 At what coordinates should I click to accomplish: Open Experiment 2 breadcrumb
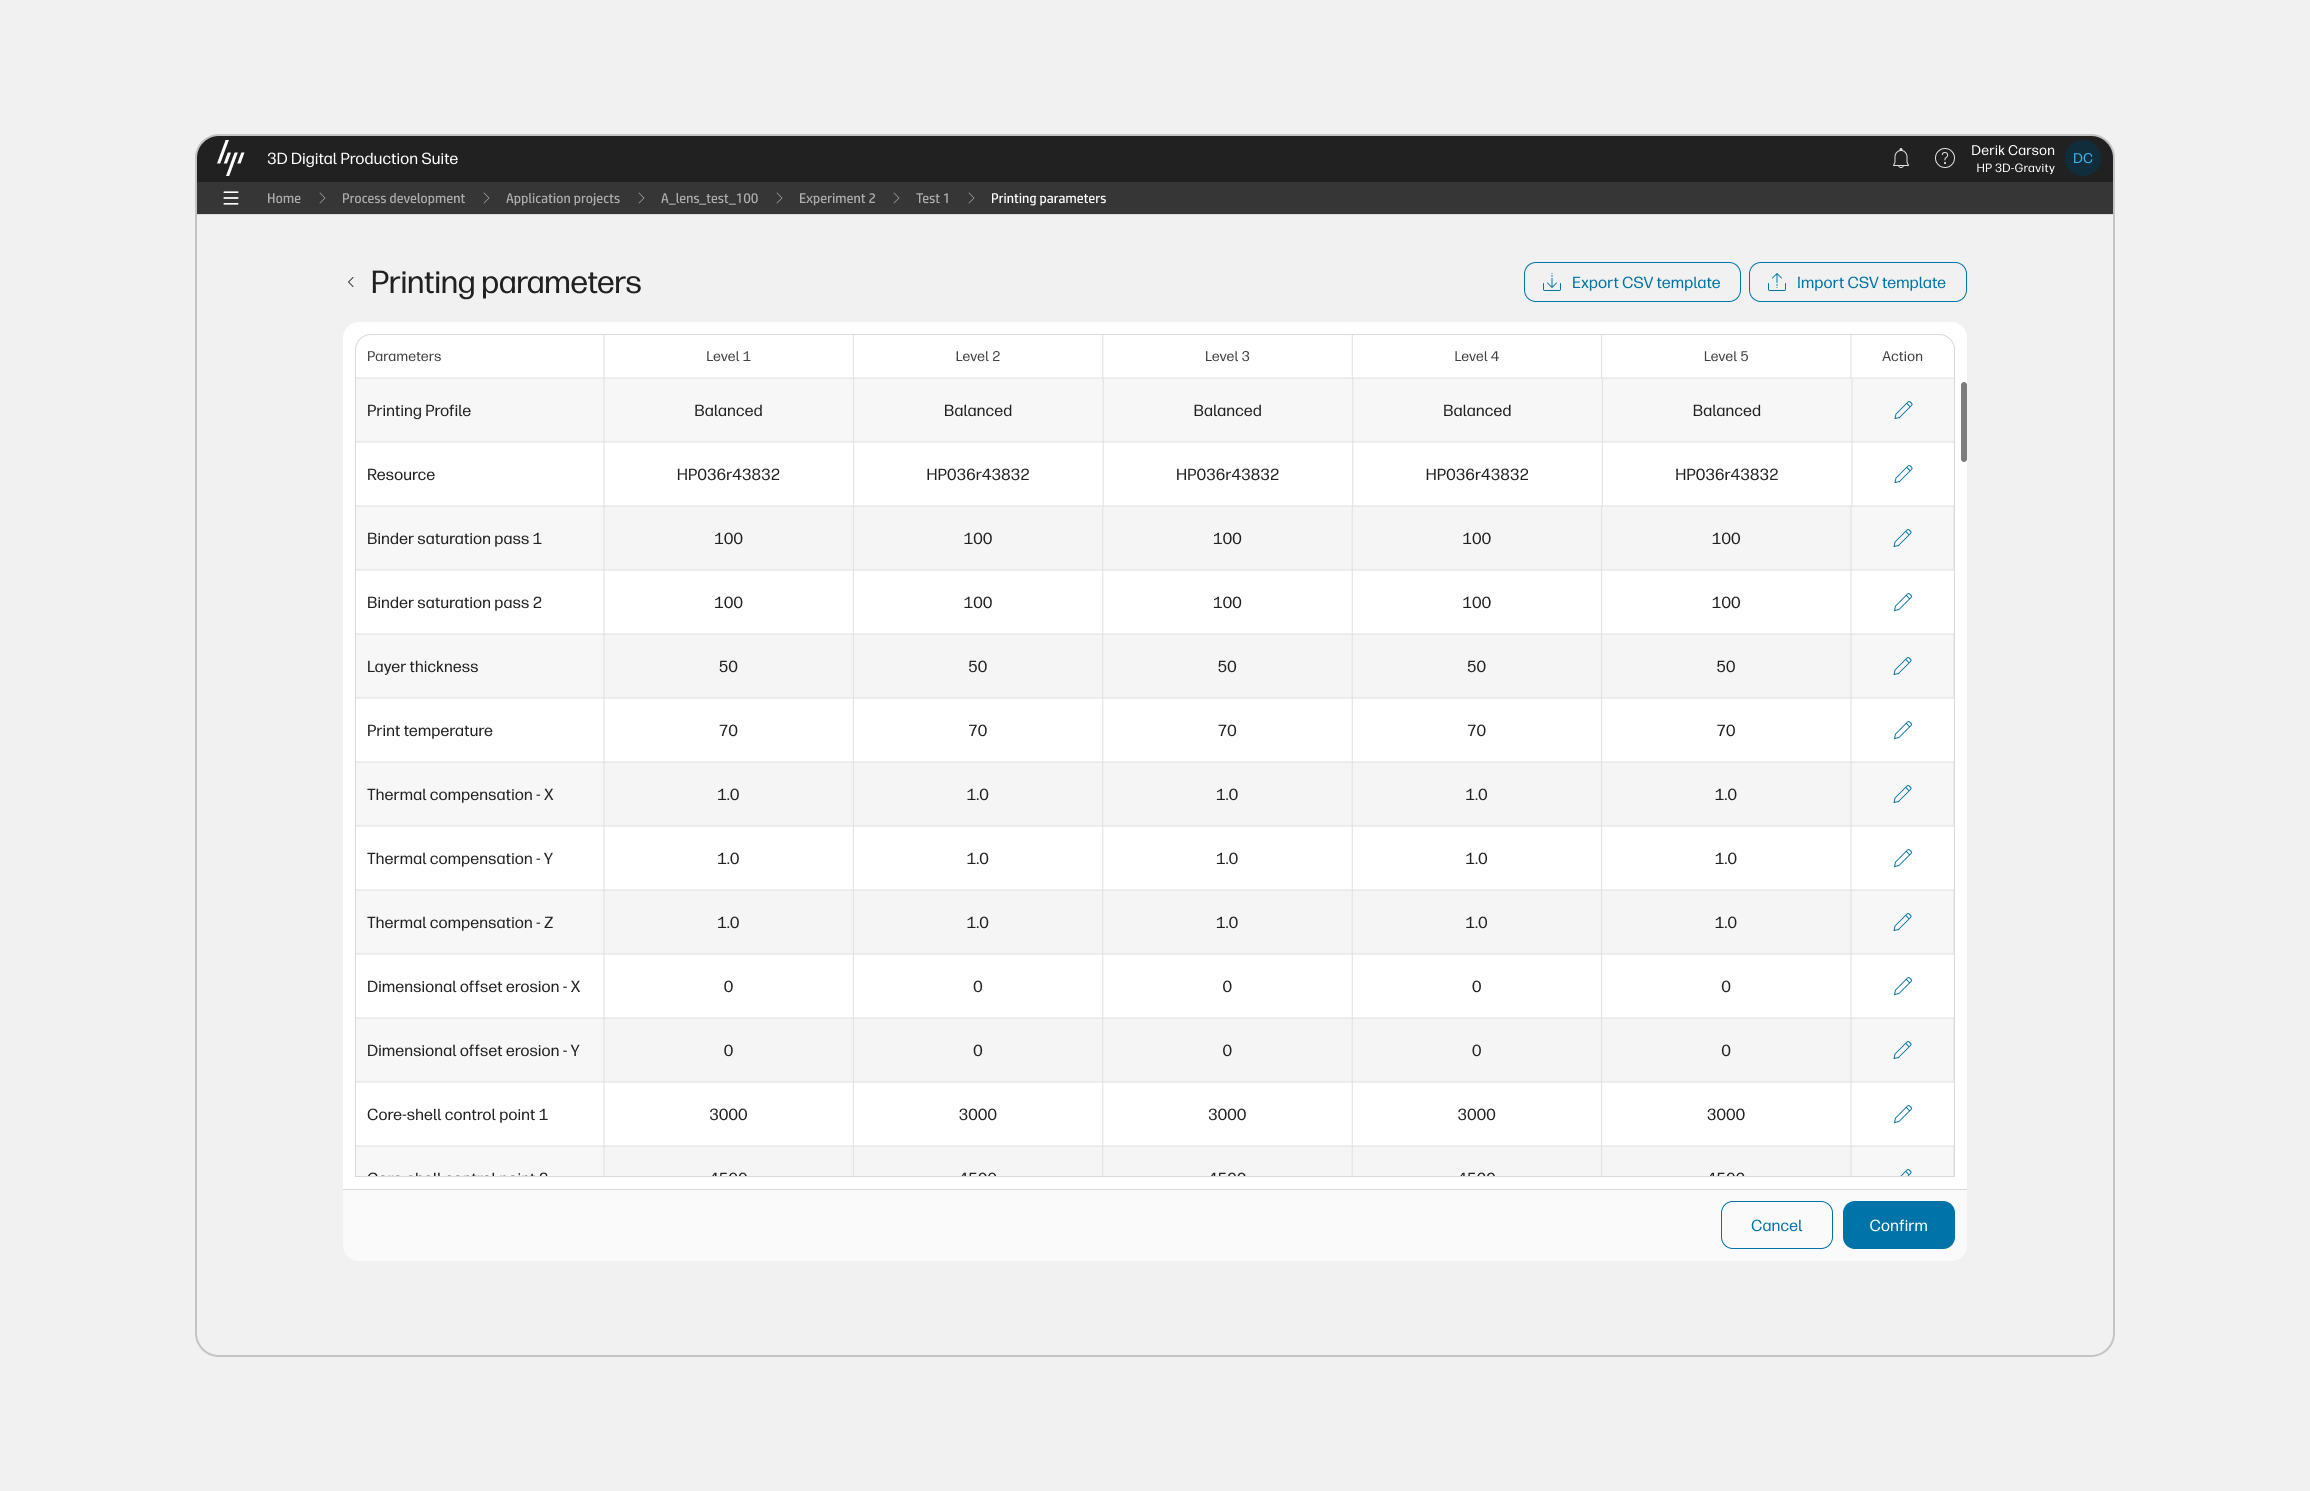(836, 198)
